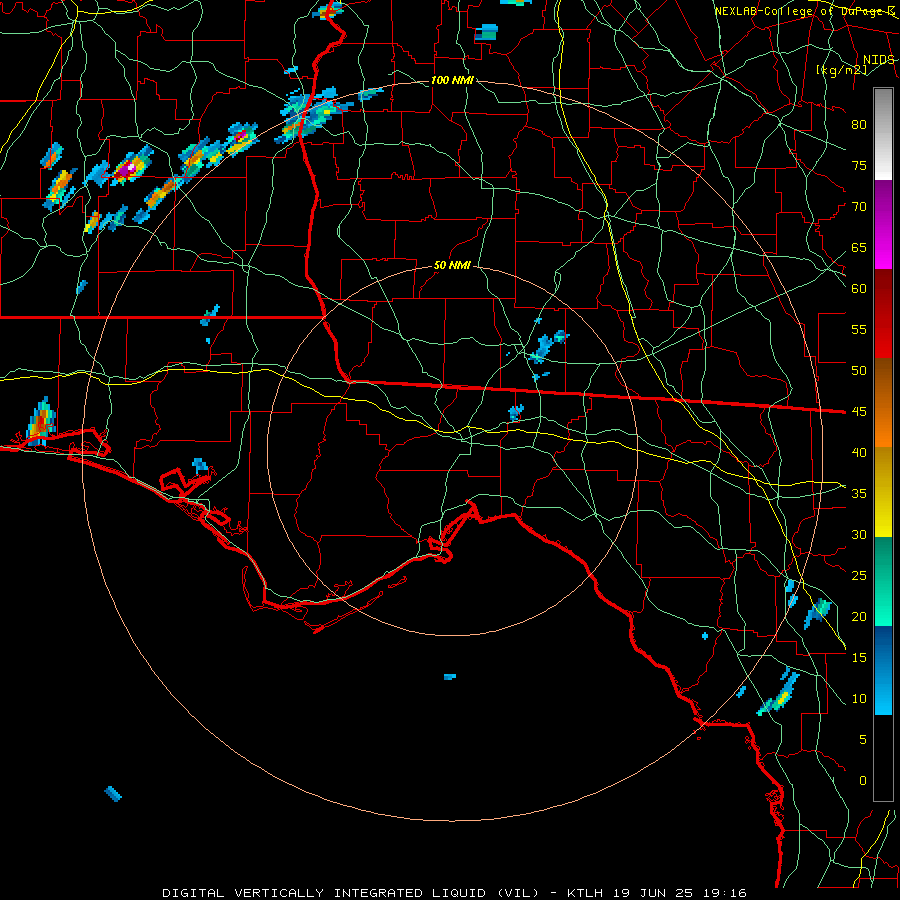Click the 40 value on the scale

point(859,452)
